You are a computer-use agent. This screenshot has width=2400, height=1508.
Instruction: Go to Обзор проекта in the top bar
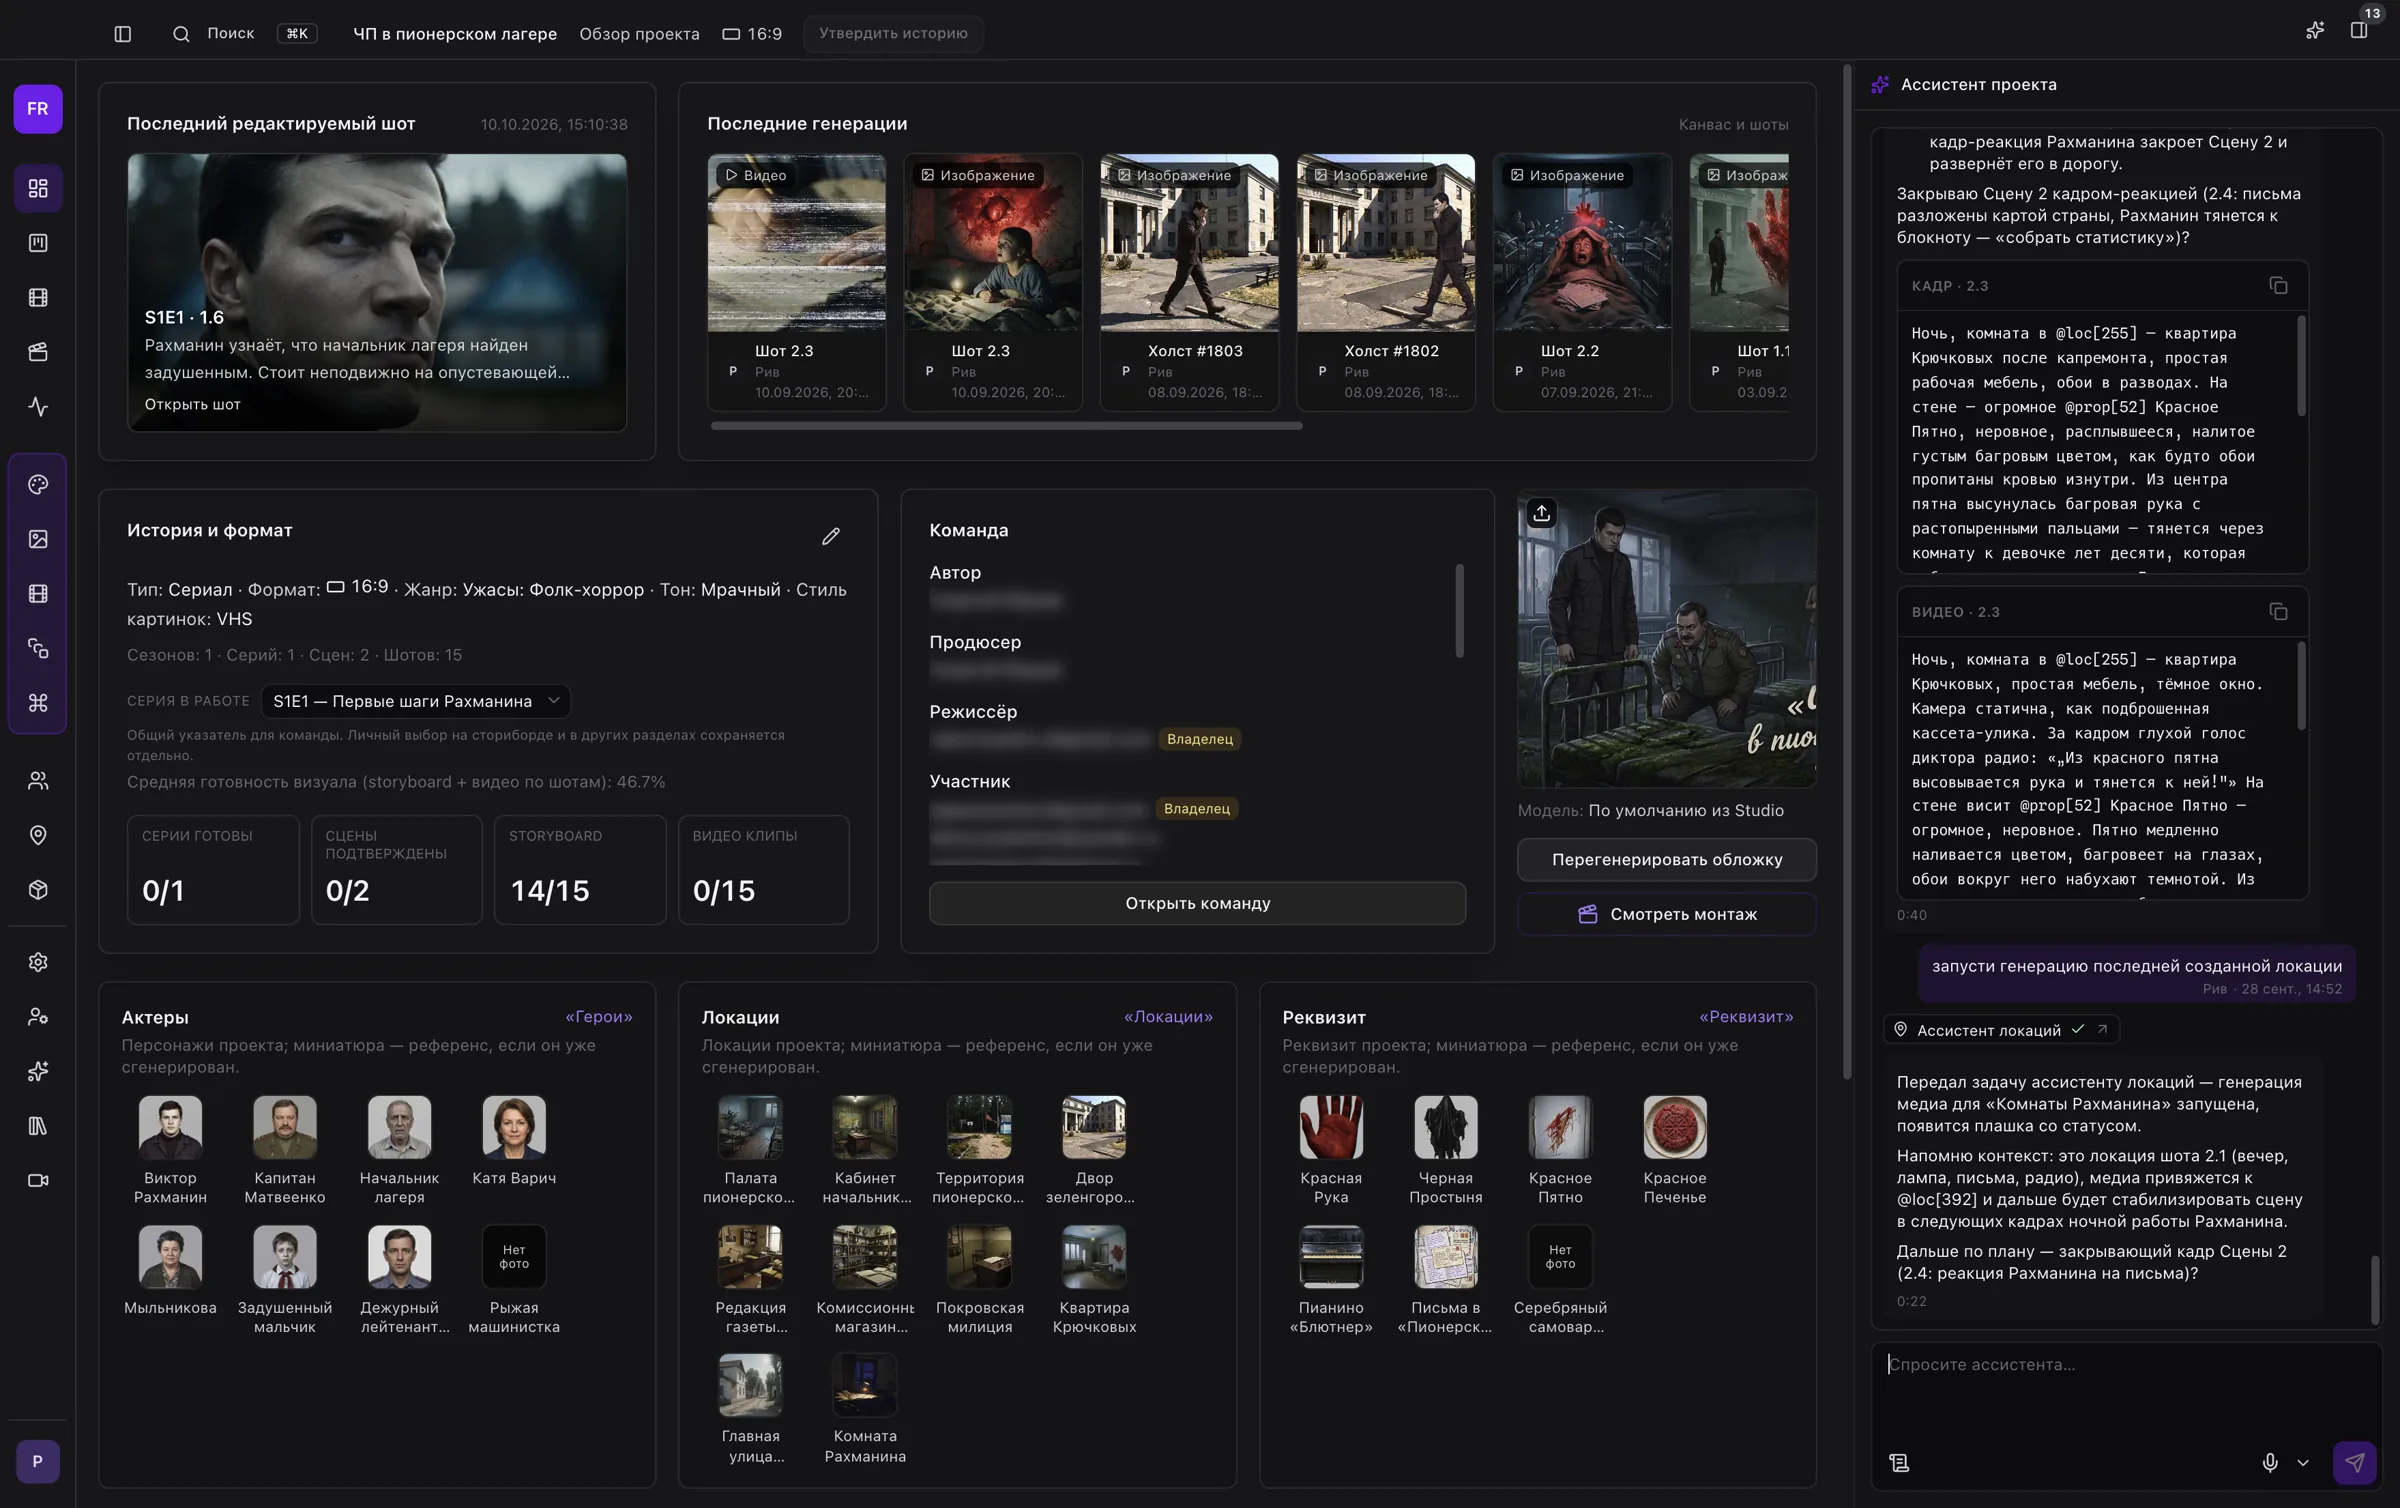coord(639,34)
